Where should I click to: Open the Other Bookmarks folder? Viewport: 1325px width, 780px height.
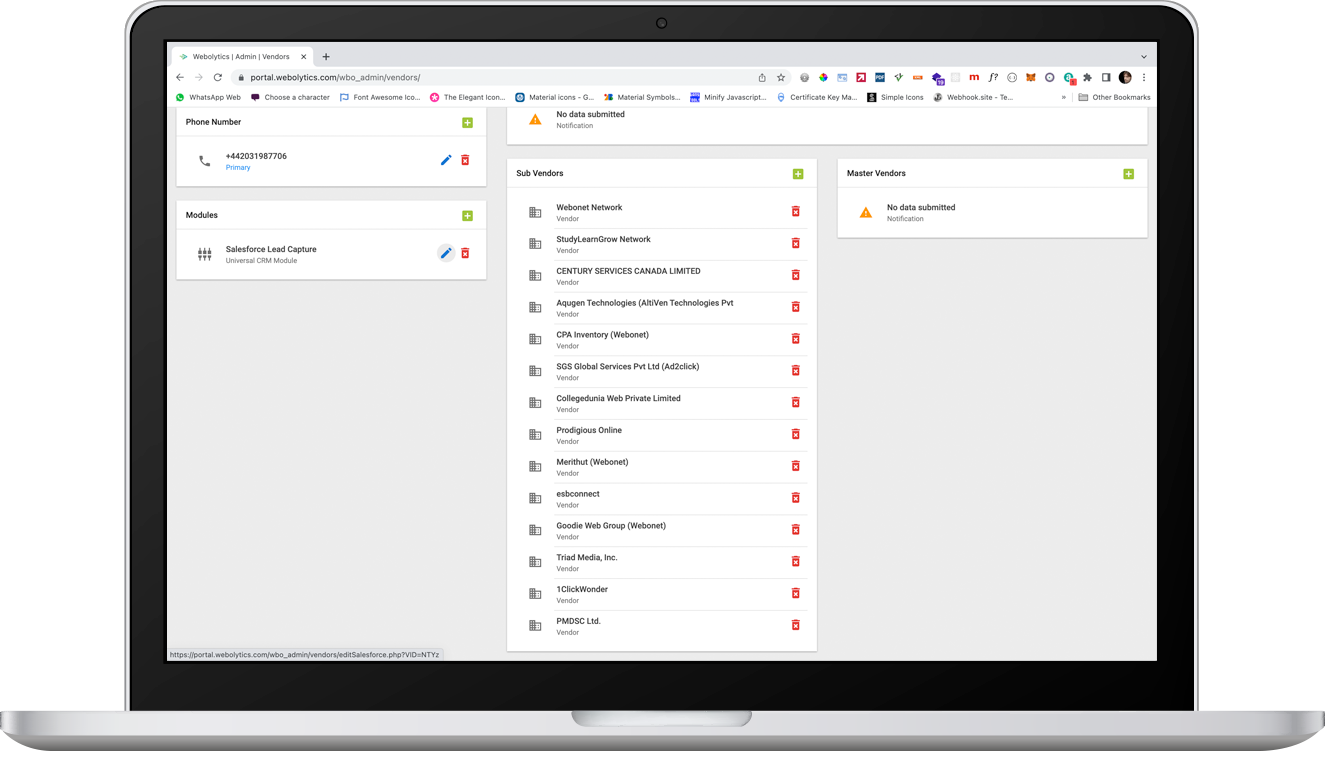tap(1113, 97)
